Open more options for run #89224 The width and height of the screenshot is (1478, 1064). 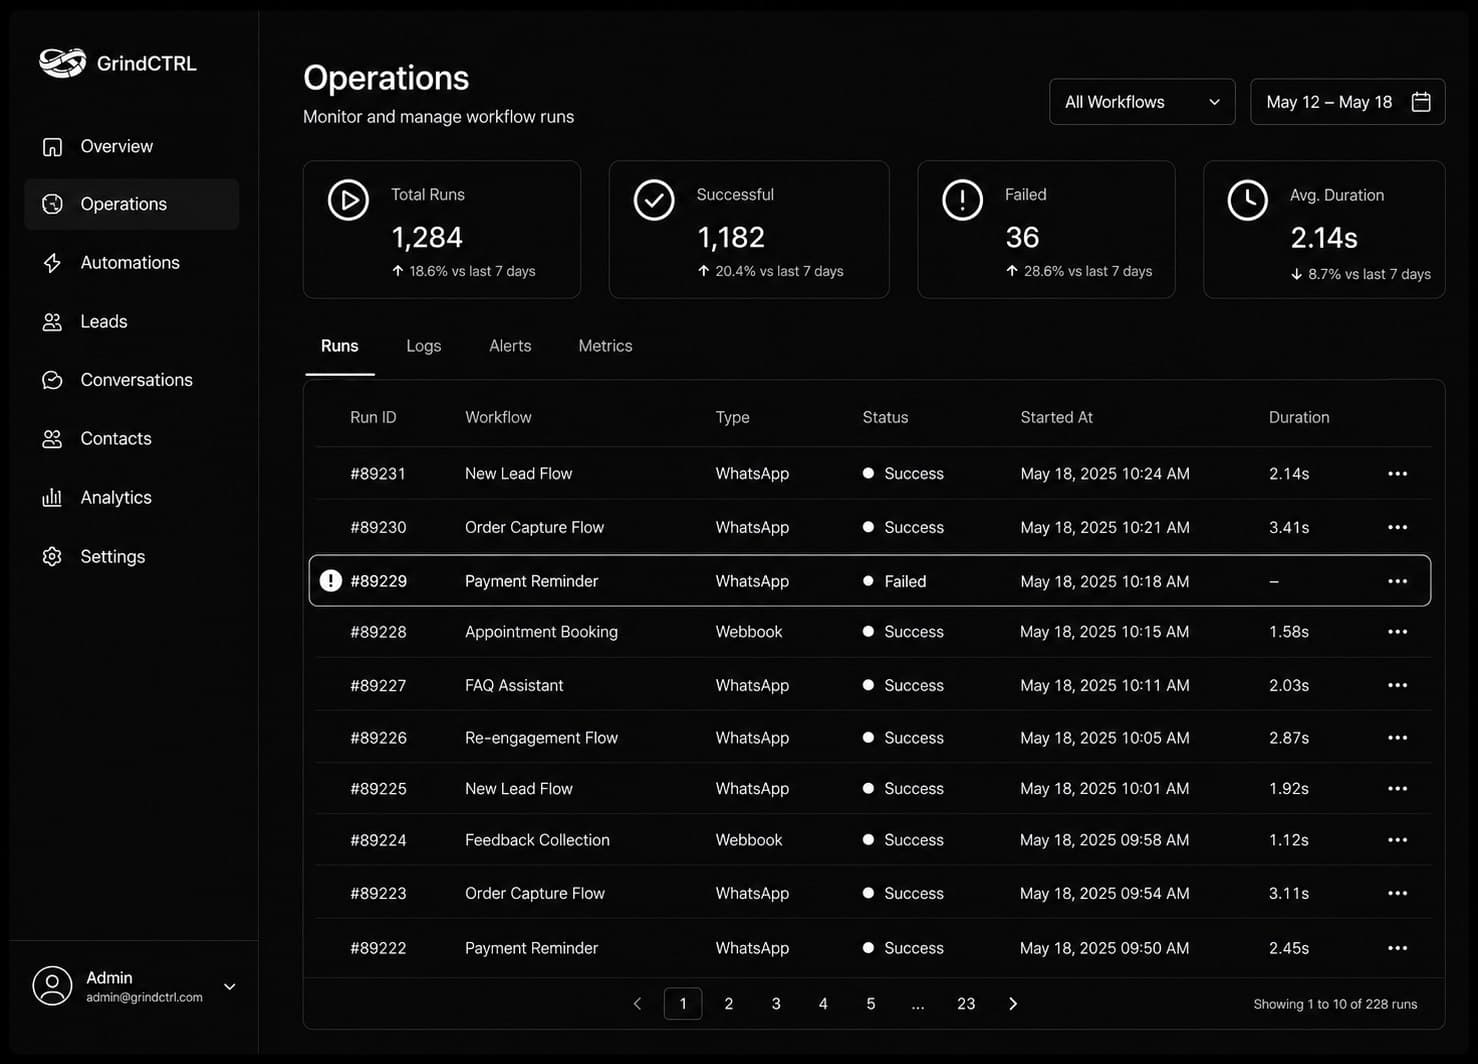(1398, 840)
